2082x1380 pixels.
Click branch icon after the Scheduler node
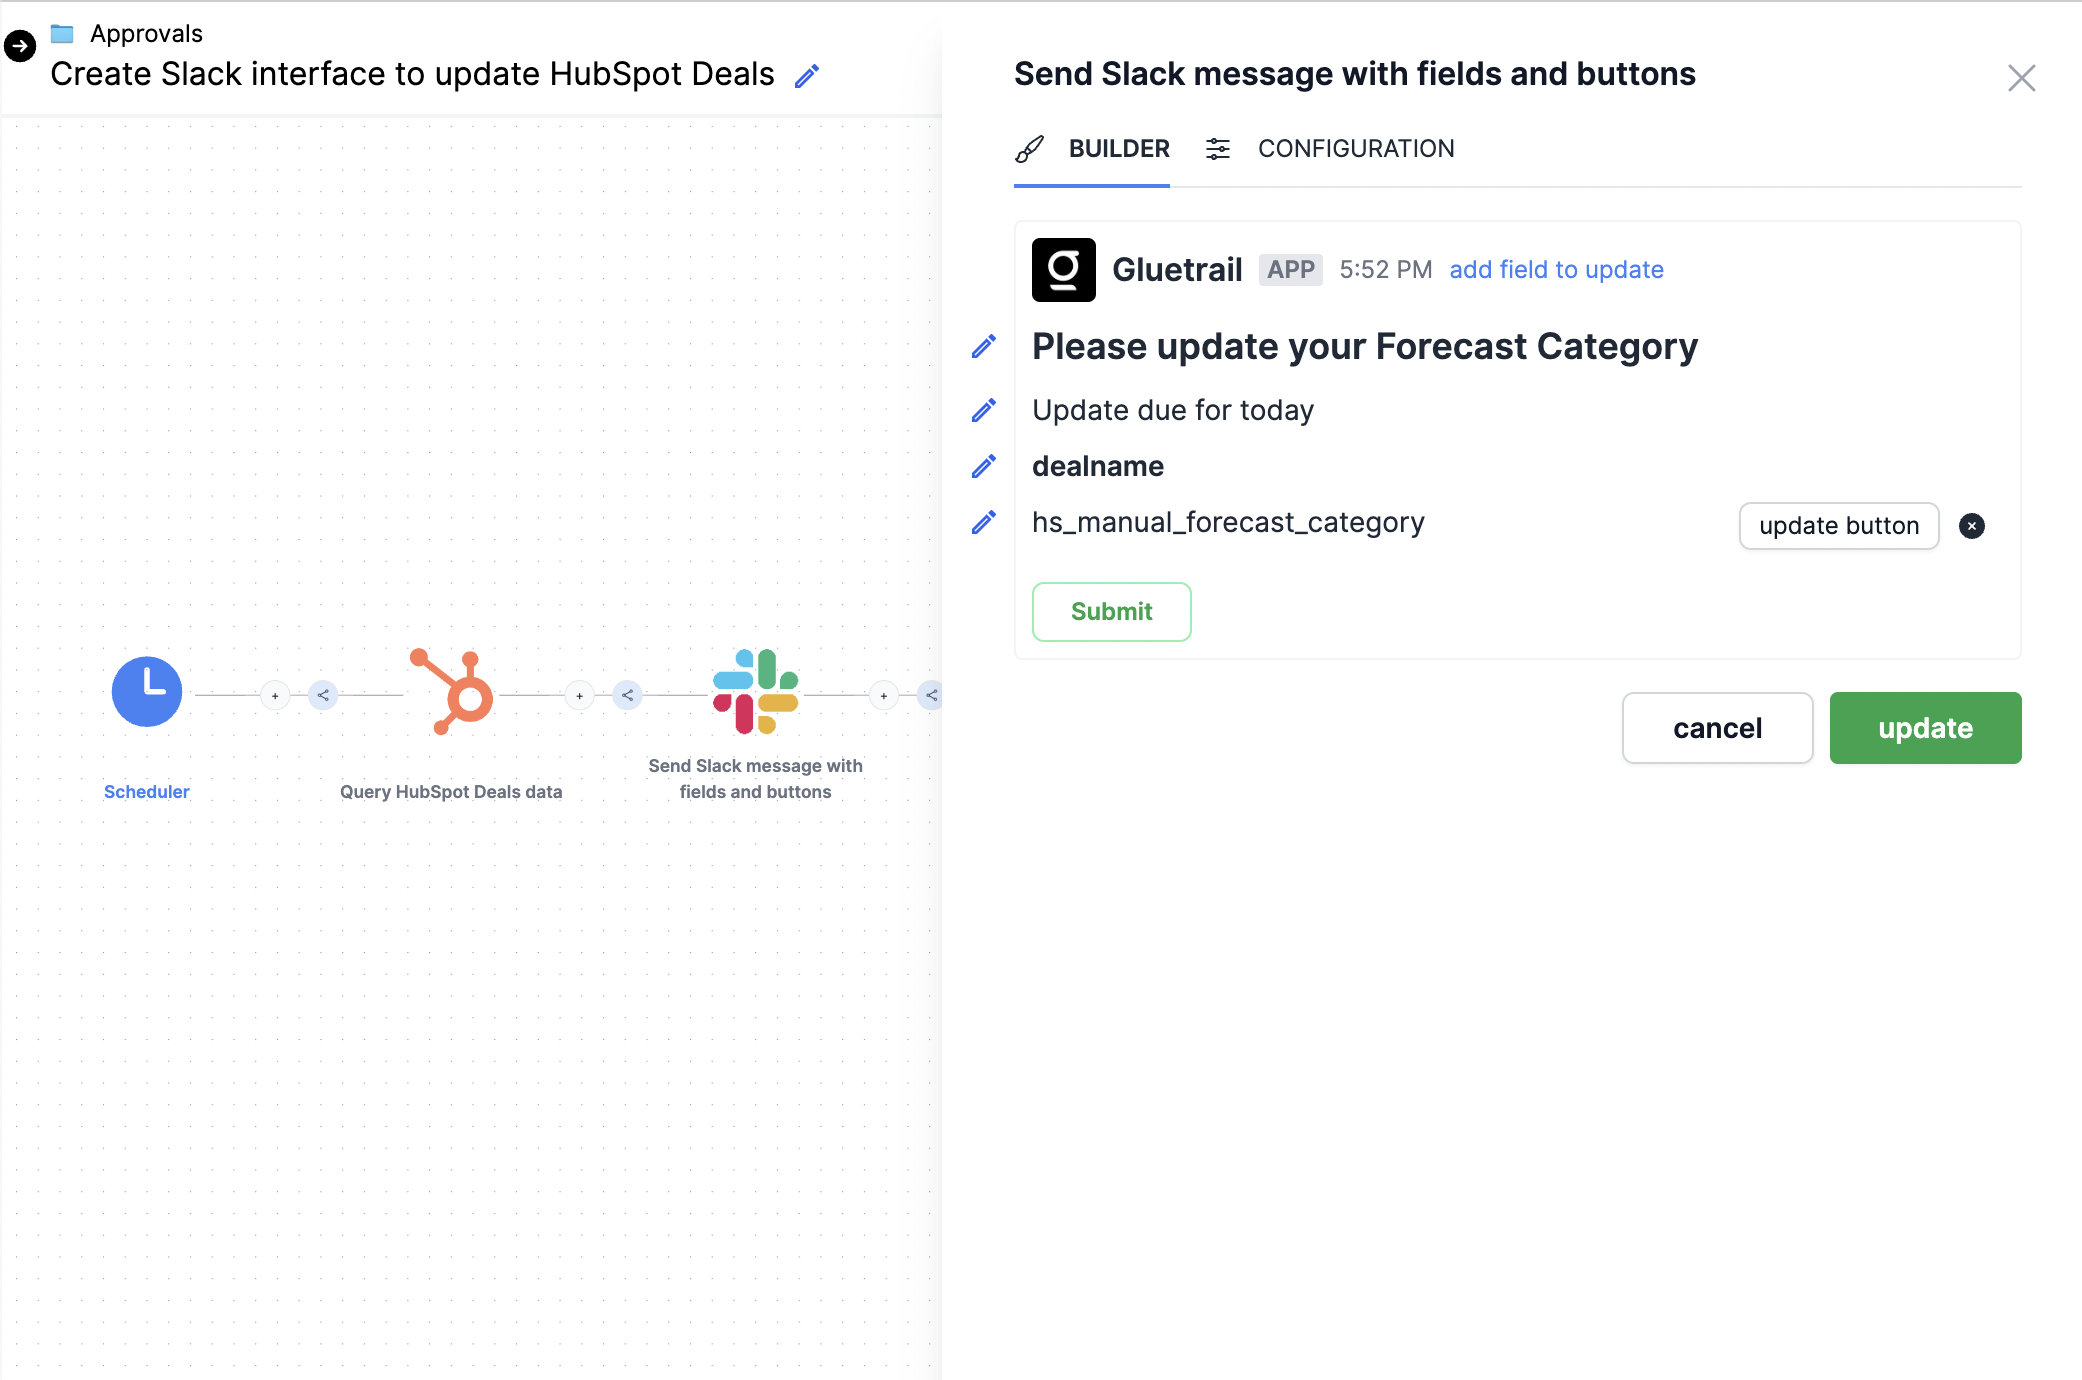tap(323, 695)
